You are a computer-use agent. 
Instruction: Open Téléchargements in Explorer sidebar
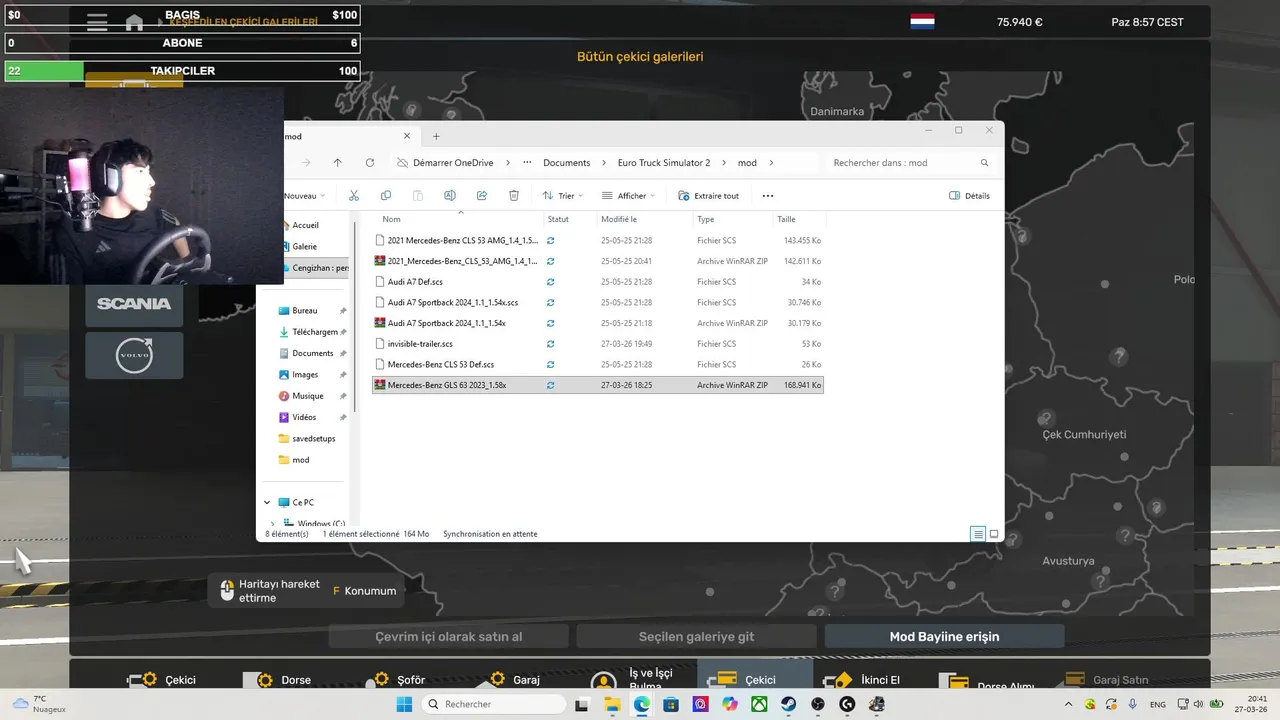click(x=313, y=332)
